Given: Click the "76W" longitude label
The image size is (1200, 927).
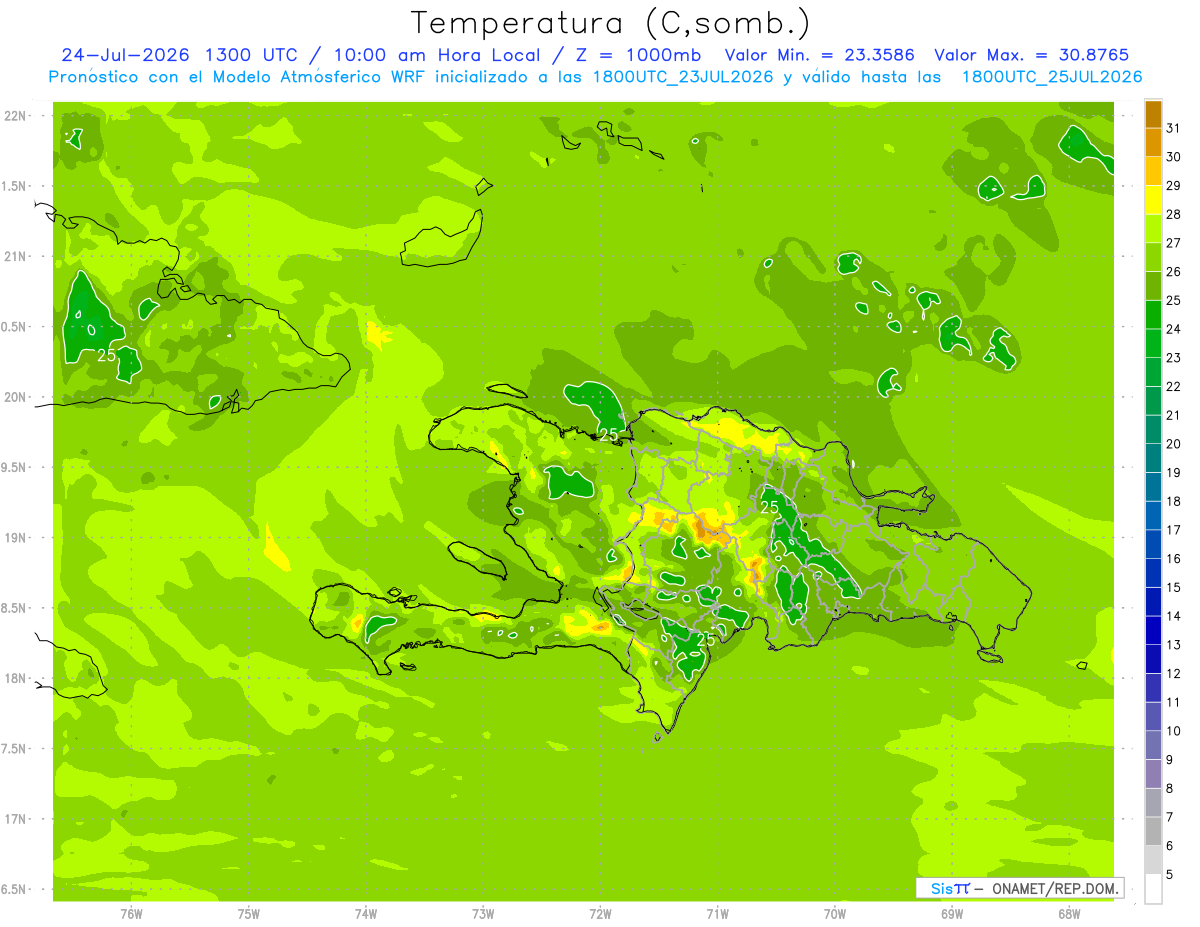Looking at the screenshot, I should pos(130,913).
